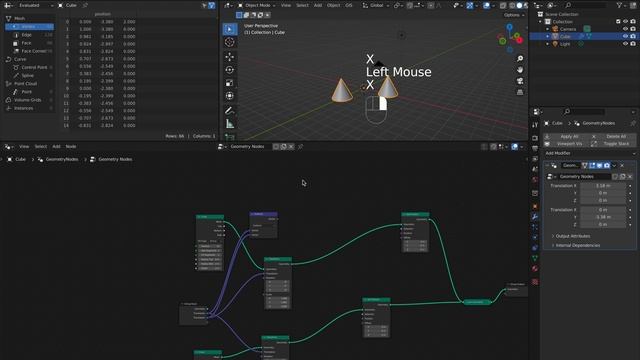Toggle modifier show-in-render camera icon
This screenshot has height=360, width=640.
pyautogui.click(x=607, y=165)
